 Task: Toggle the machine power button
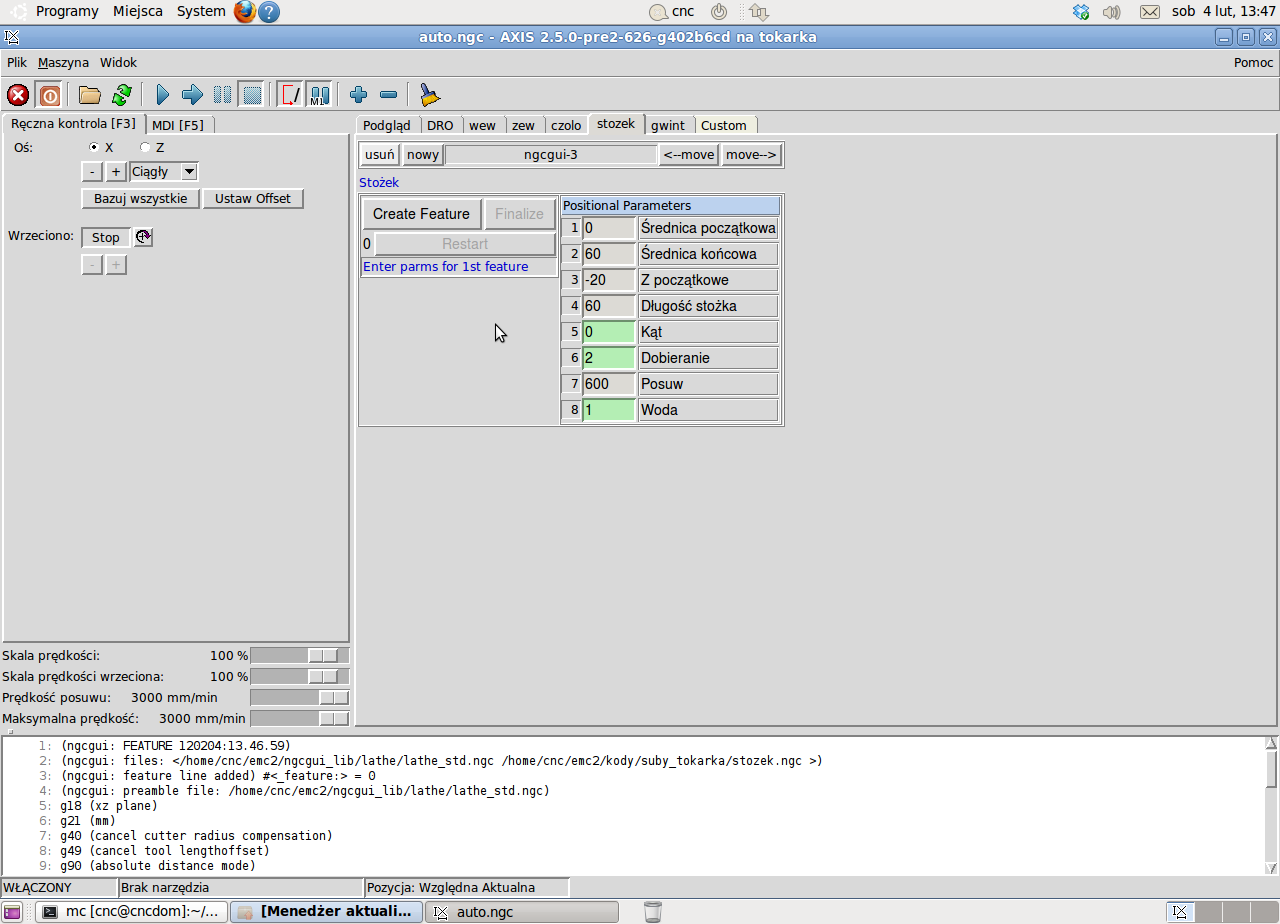pos(49,95)
